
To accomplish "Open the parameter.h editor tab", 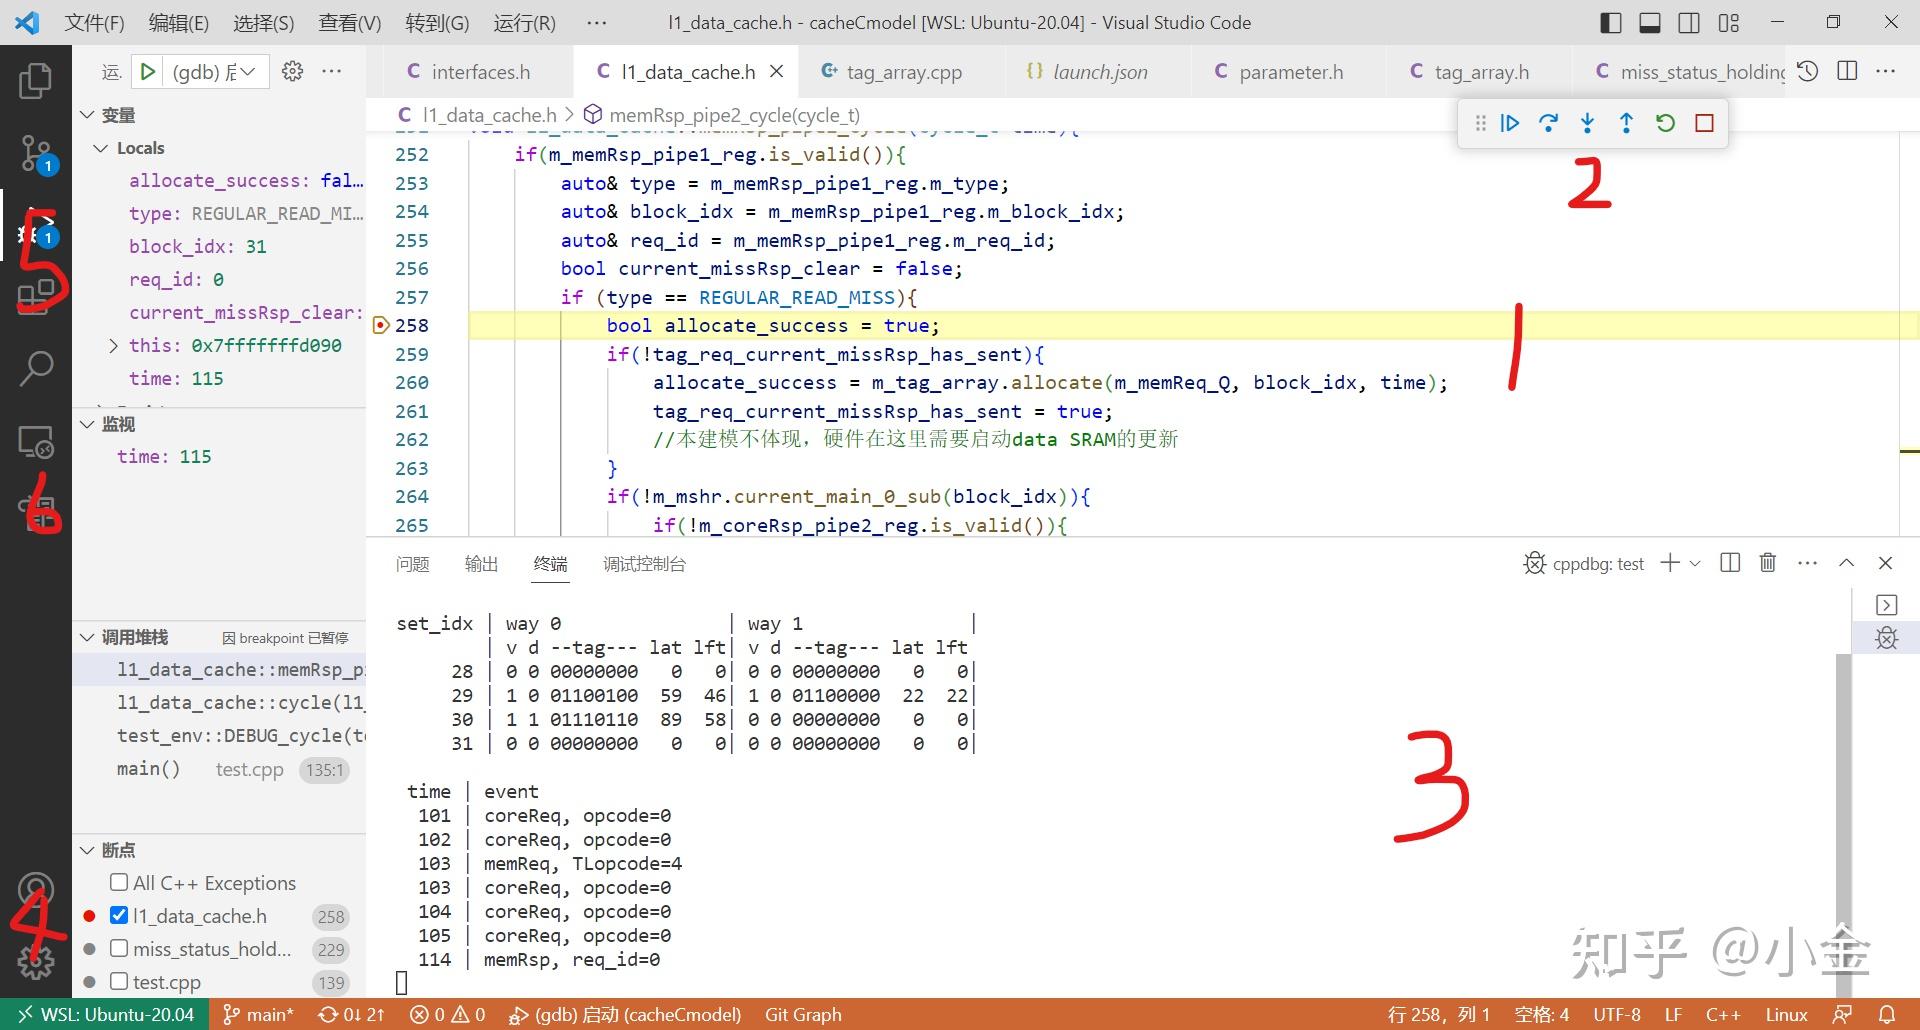I will tap(1288, 71).
